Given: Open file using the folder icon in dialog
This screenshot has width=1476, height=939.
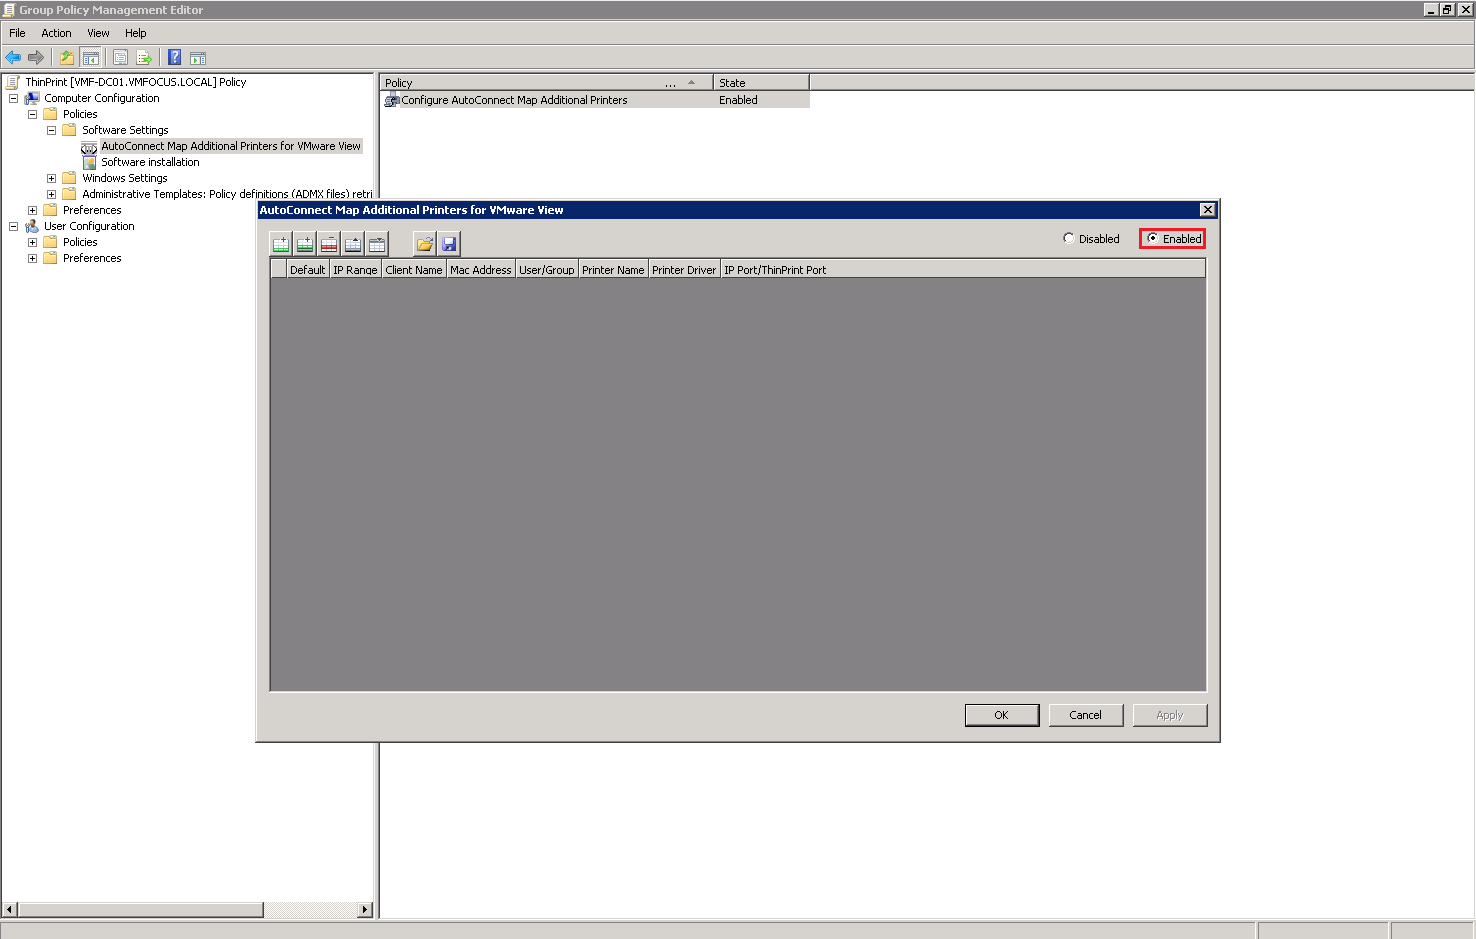Looking at the screenshot, I should tap(425, 244).
